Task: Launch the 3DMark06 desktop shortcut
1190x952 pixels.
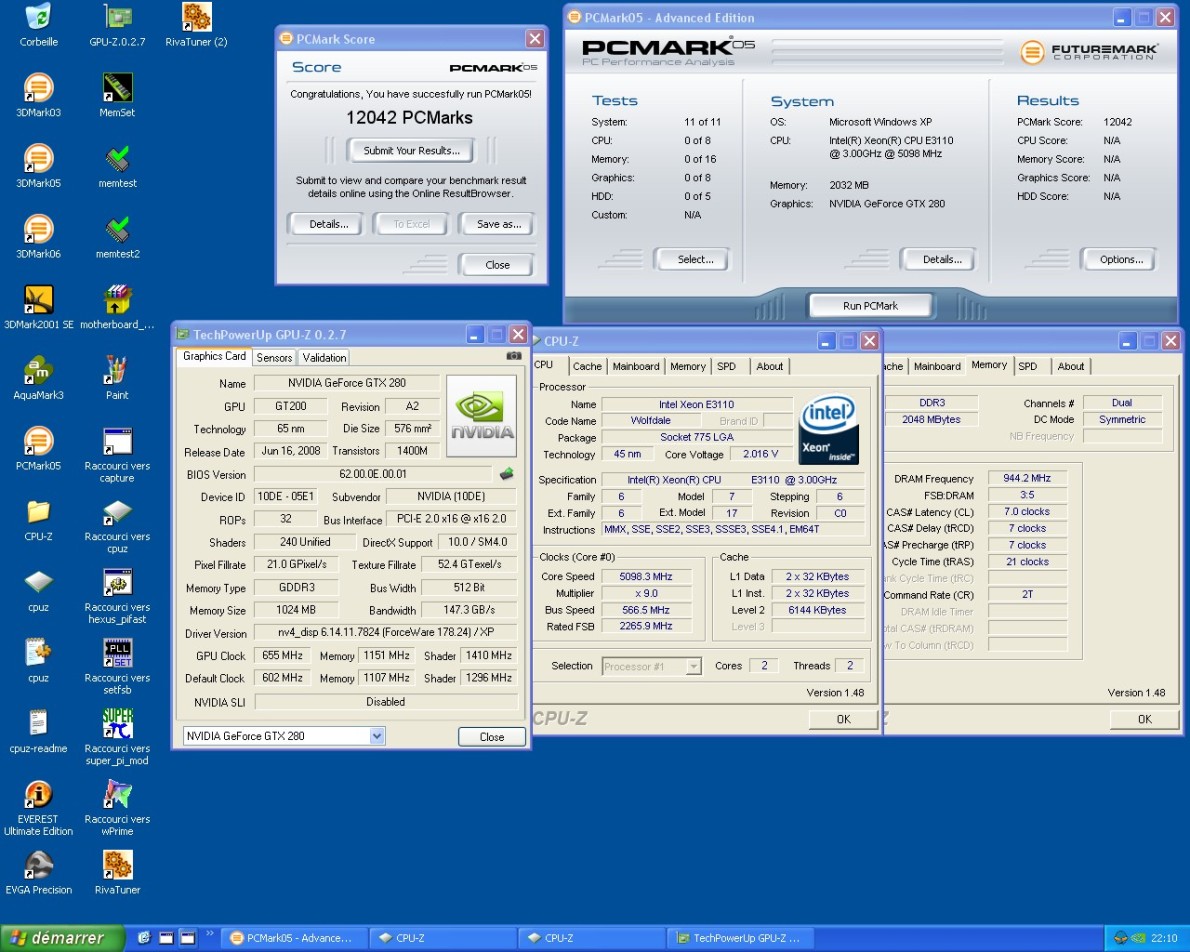Action: point(38,236)
